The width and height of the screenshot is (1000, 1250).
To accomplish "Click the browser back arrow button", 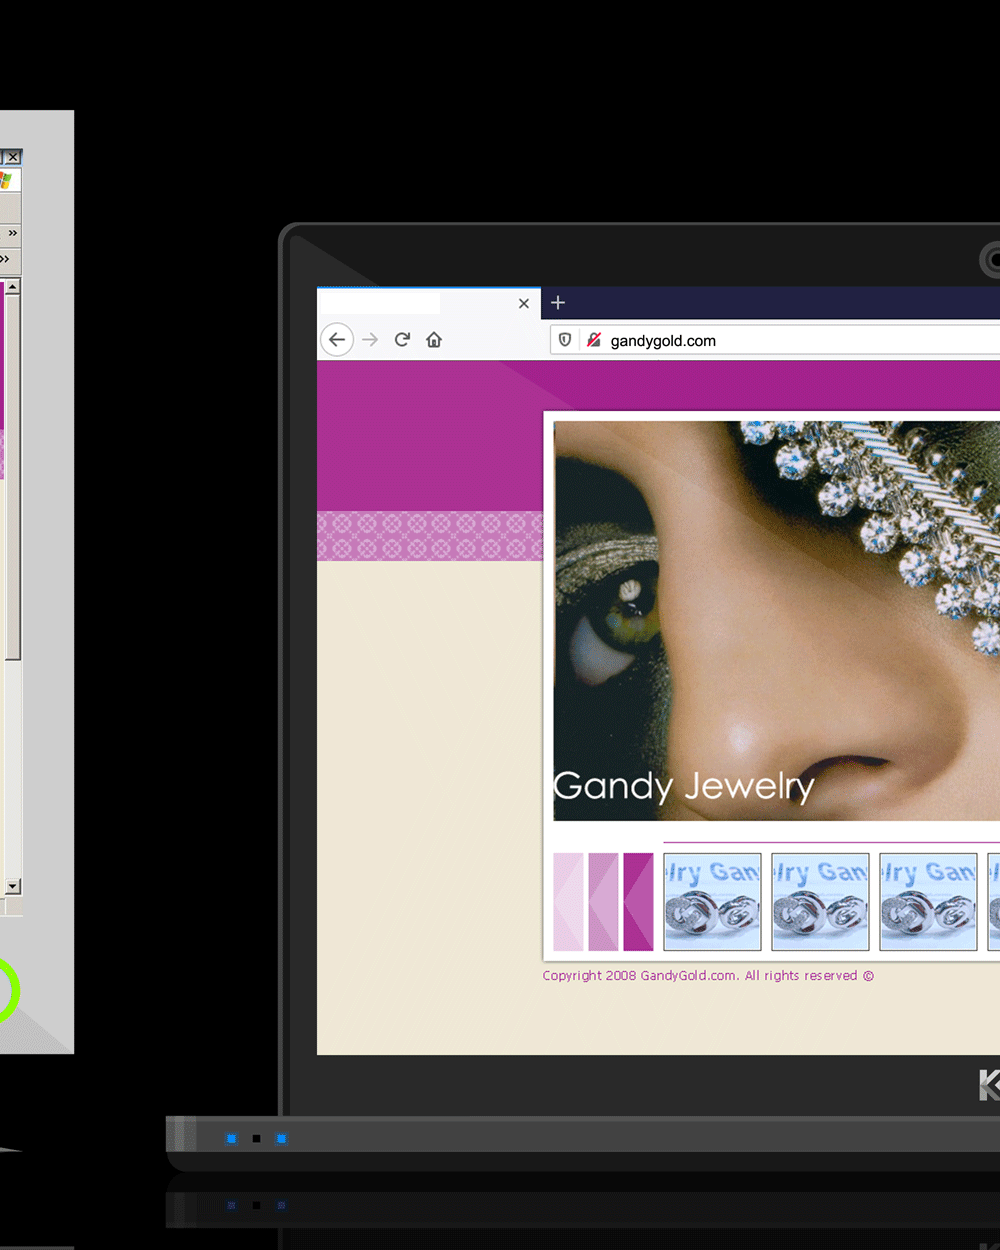I will pyautogui.click(x=337, y=340).
